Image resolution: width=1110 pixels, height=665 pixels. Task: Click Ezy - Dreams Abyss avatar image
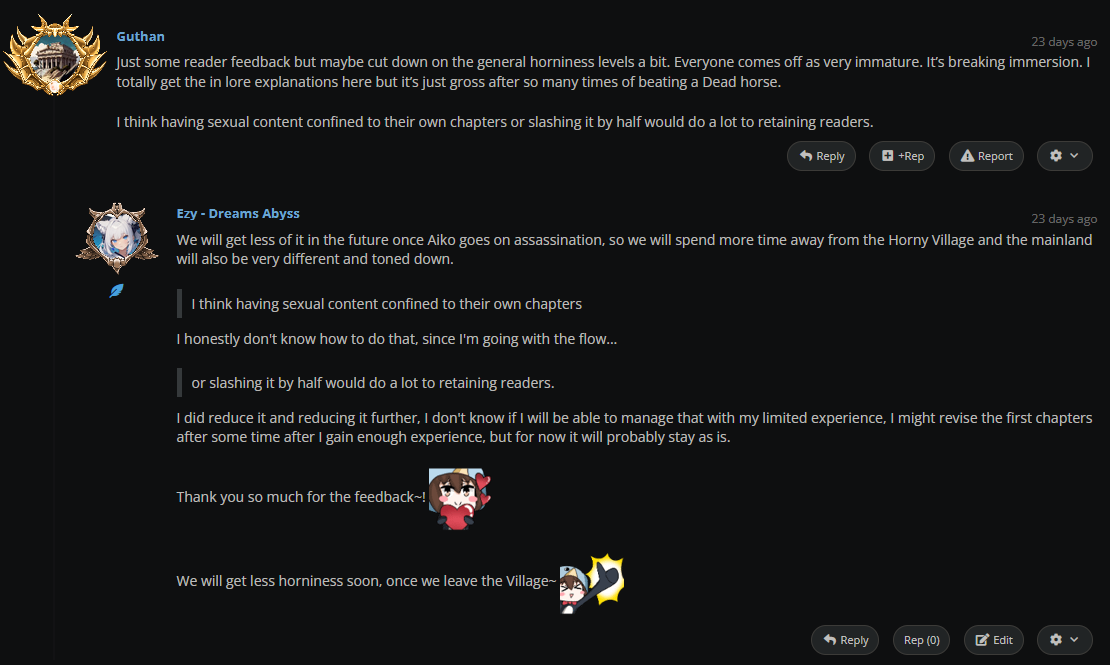[116, 239]
